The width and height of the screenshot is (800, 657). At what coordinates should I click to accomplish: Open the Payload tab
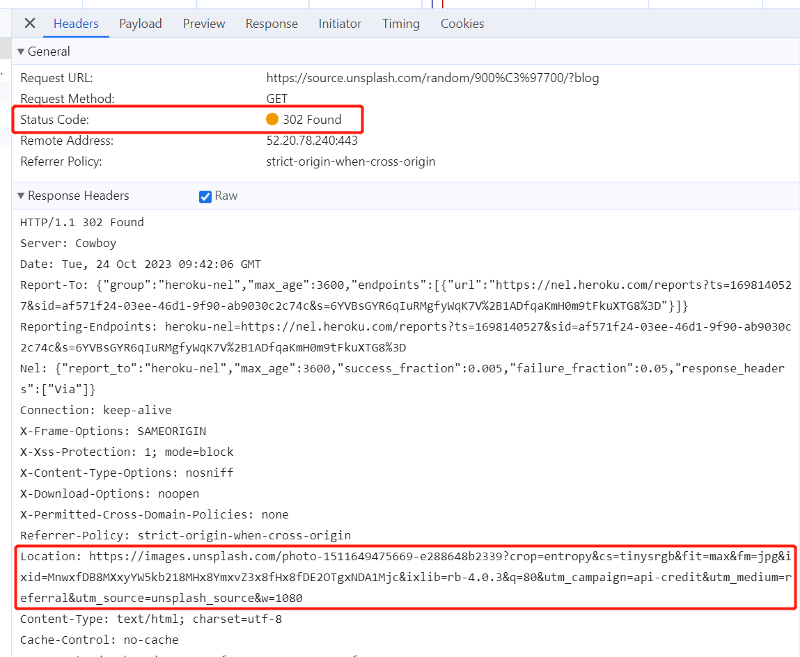[140, 23]
